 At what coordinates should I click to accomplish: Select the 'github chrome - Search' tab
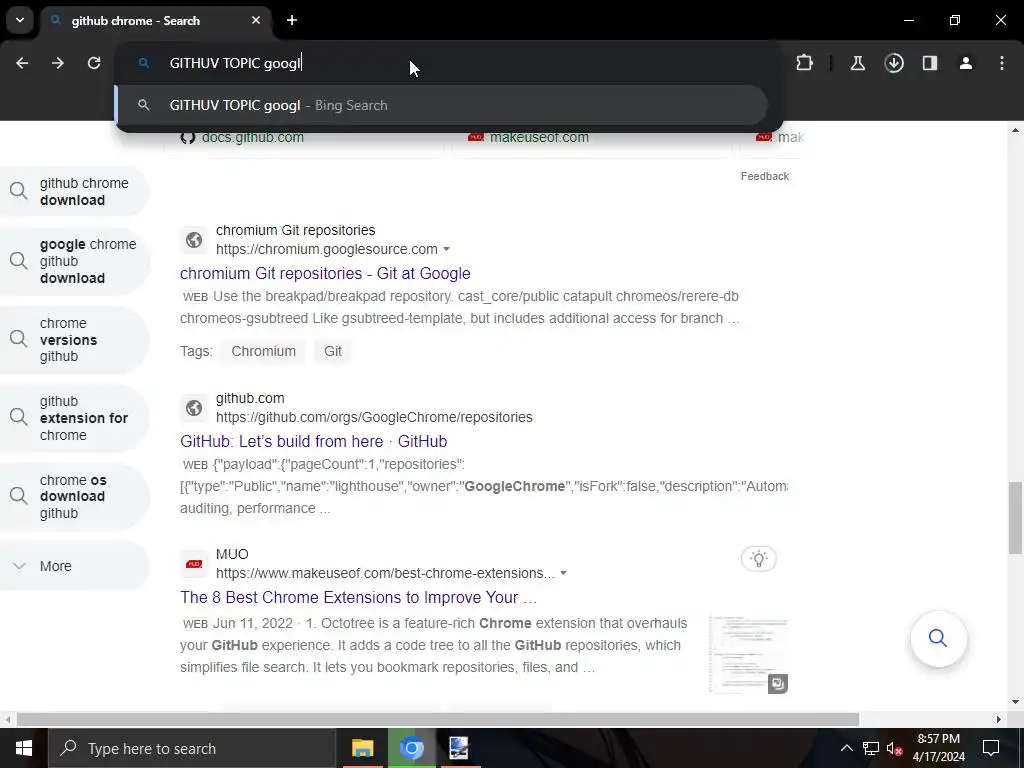(155, 20)
